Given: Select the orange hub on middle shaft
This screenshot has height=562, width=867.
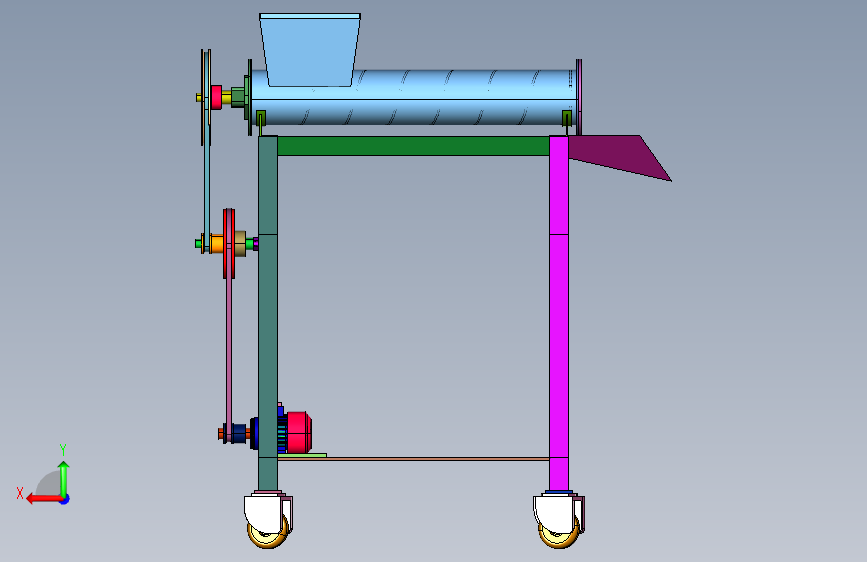Looking at the screenshot, I should [217, 244].
